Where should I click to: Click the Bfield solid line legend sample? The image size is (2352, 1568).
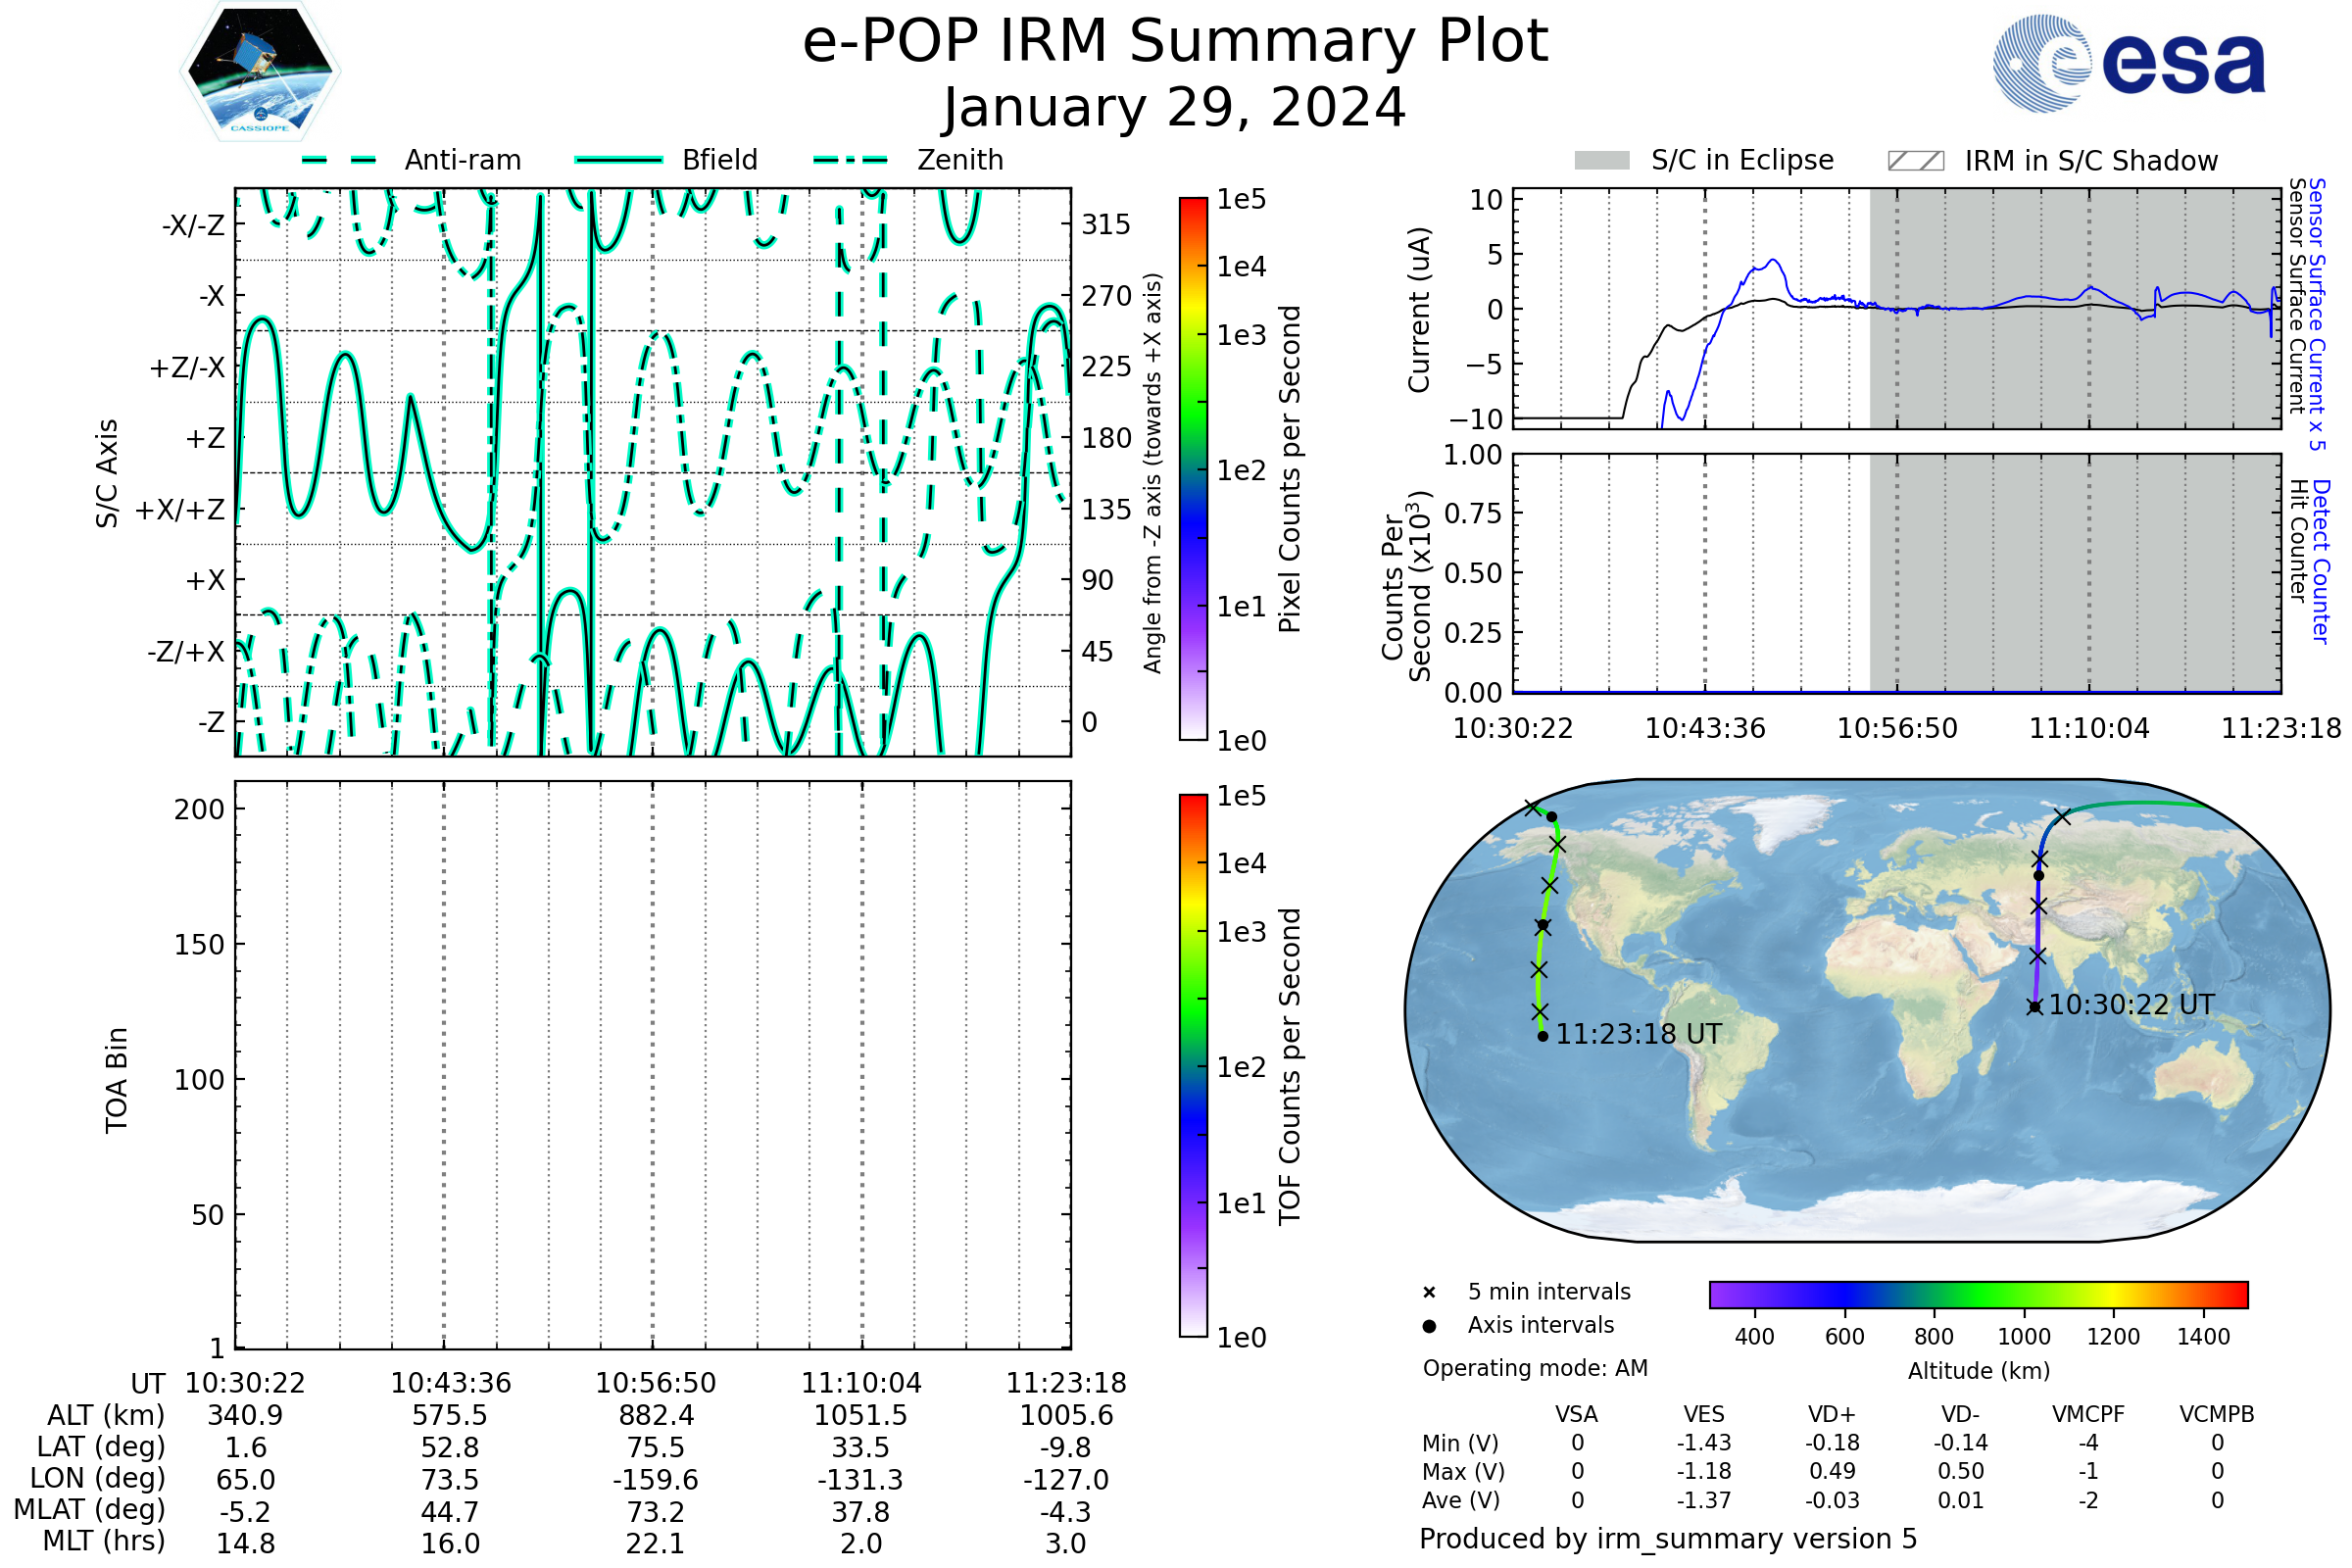(618, 160)
